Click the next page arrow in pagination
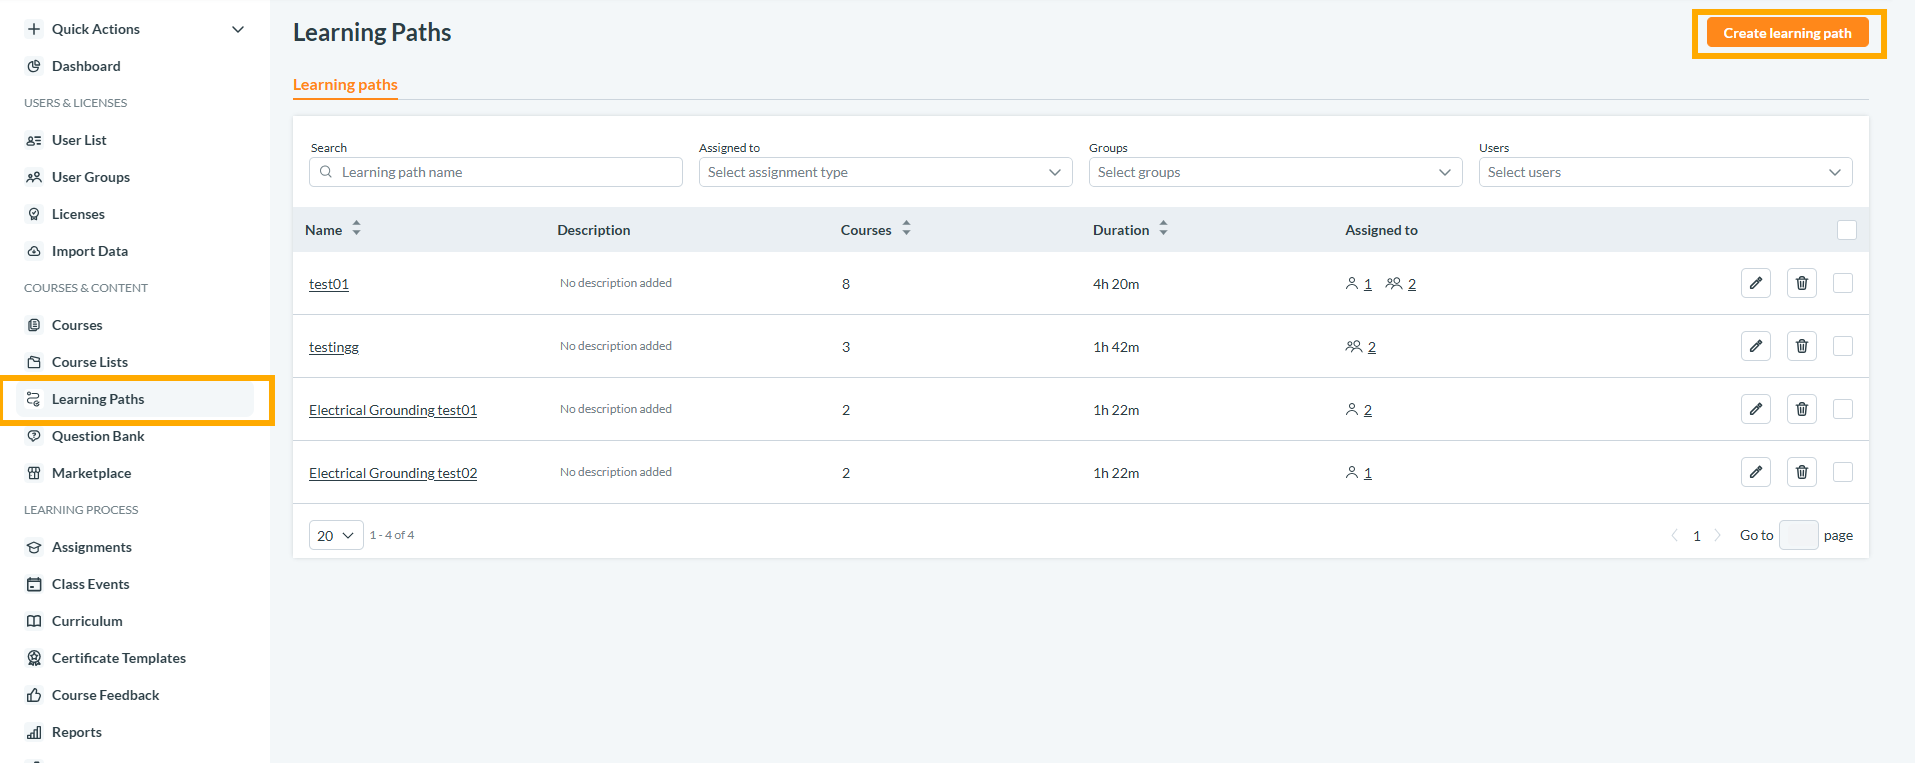Viewport: 1915px width, 763px height. (1717, 535)
